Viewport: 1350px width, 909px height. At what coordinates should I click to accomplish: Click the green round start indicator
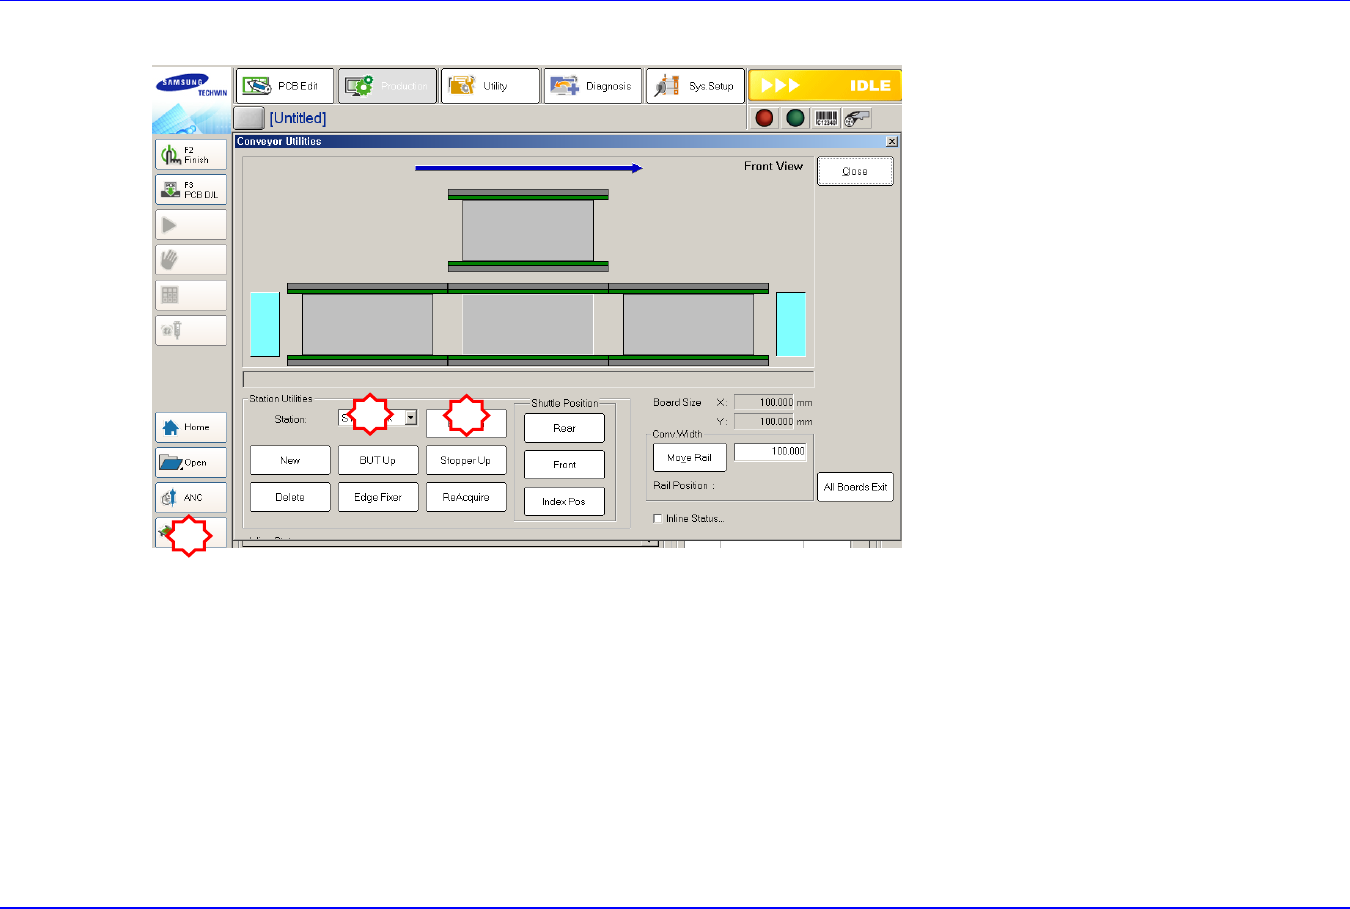coord(796,118)
